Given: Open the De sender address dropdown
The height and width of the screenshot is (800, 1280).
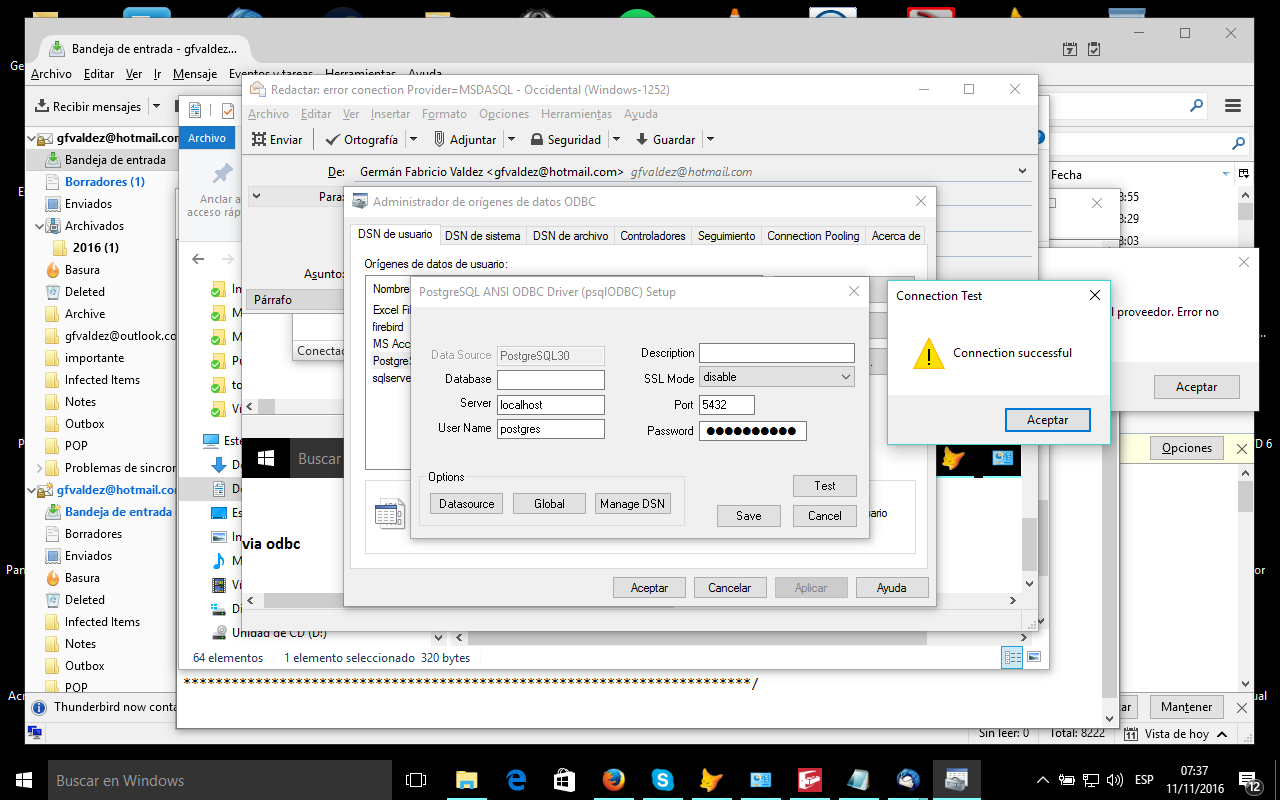Looking at the screenshot, I should 1022,171.
